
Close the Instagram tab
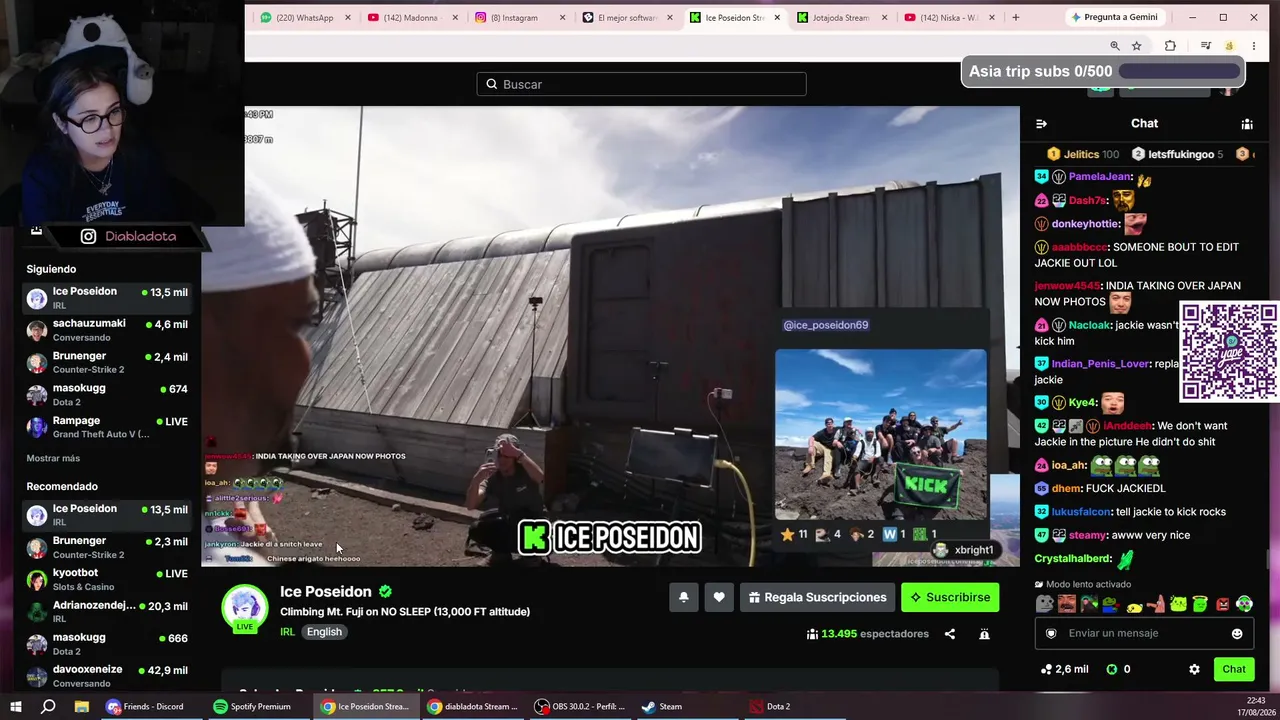562,17
